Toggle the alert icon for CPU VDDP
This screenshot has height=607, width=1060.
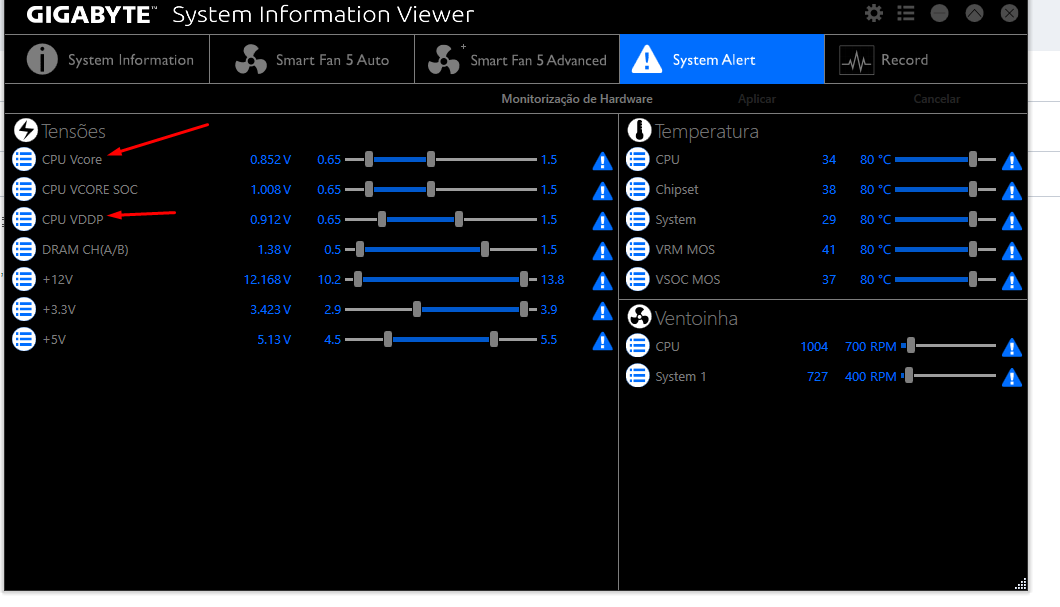602,220
